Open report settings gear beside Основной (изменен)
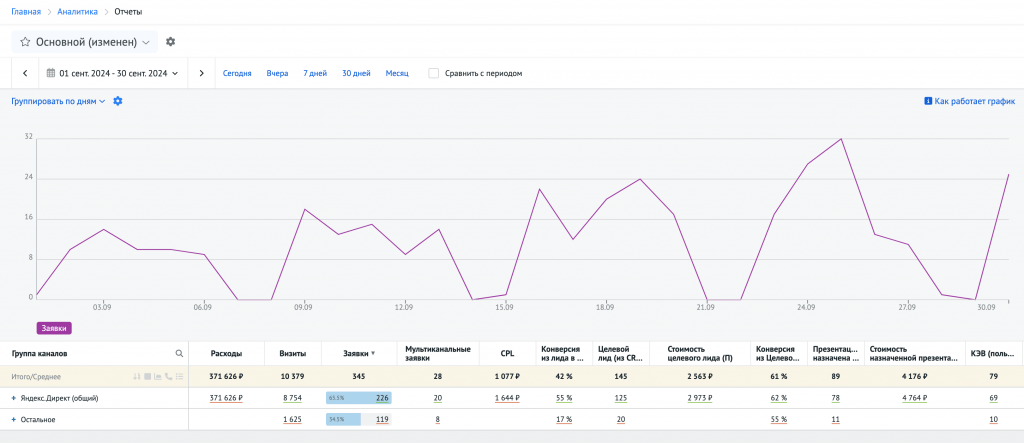The image size is (1024, 443). tap(170, 42)
